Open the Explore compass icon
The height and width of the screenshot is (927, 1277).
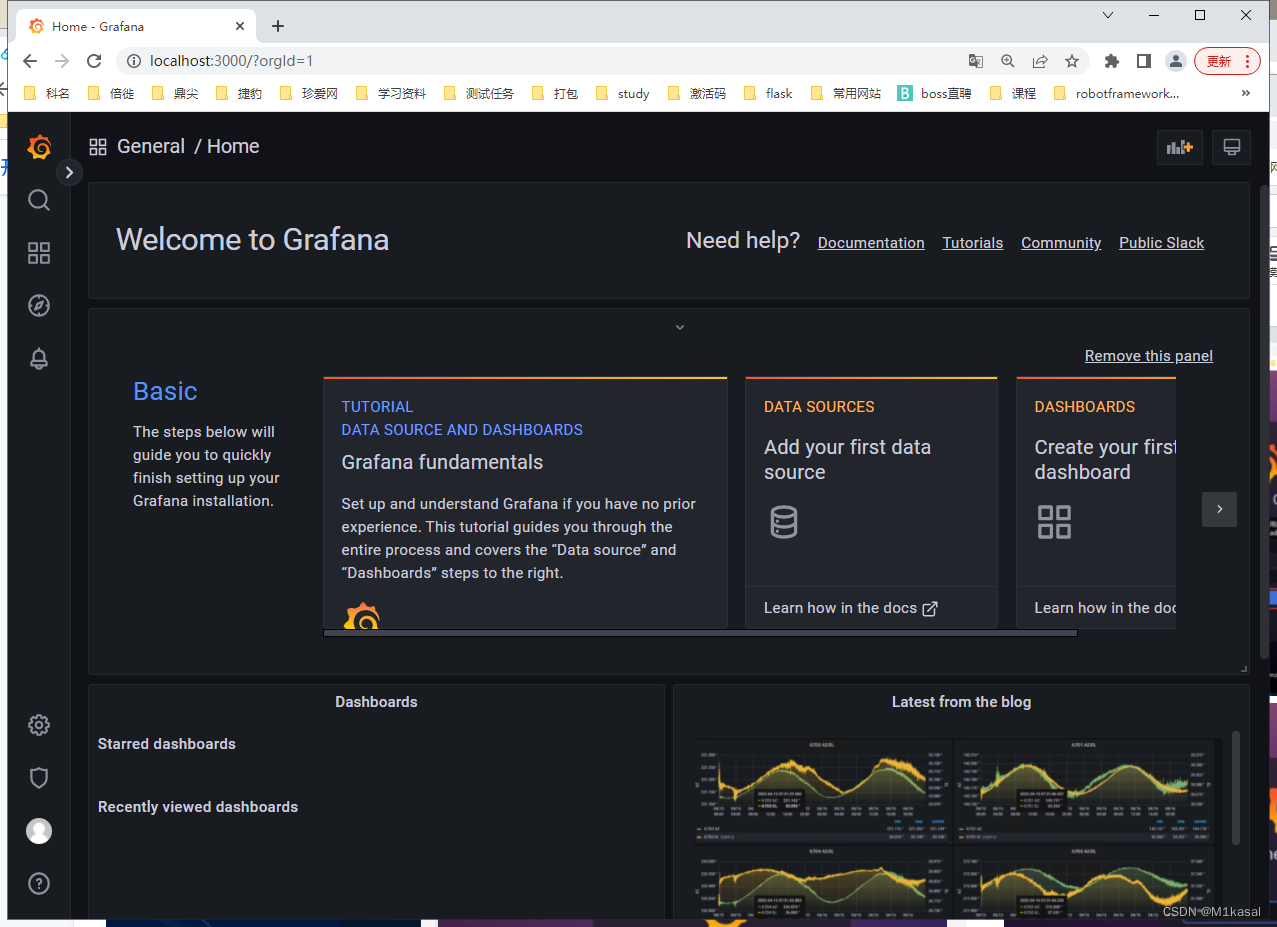(x=39, y=306)
